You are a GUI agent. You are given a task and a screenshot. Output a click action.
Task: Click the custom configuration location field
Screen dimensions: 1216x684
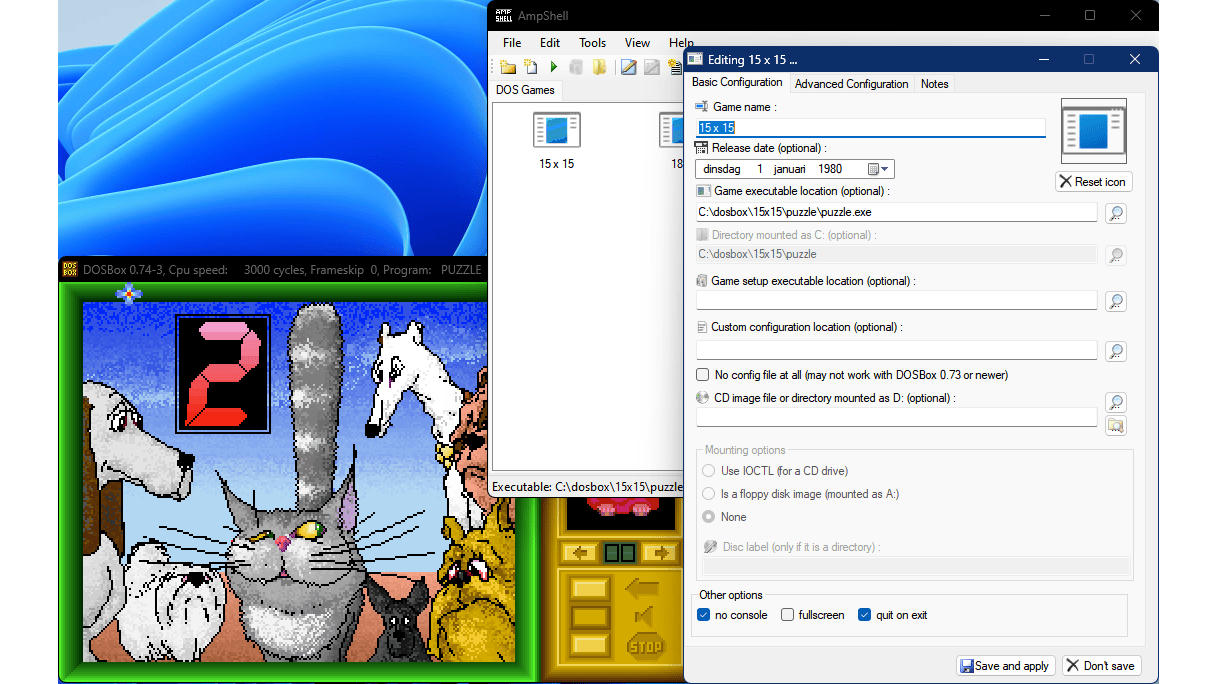click(896, 350)
